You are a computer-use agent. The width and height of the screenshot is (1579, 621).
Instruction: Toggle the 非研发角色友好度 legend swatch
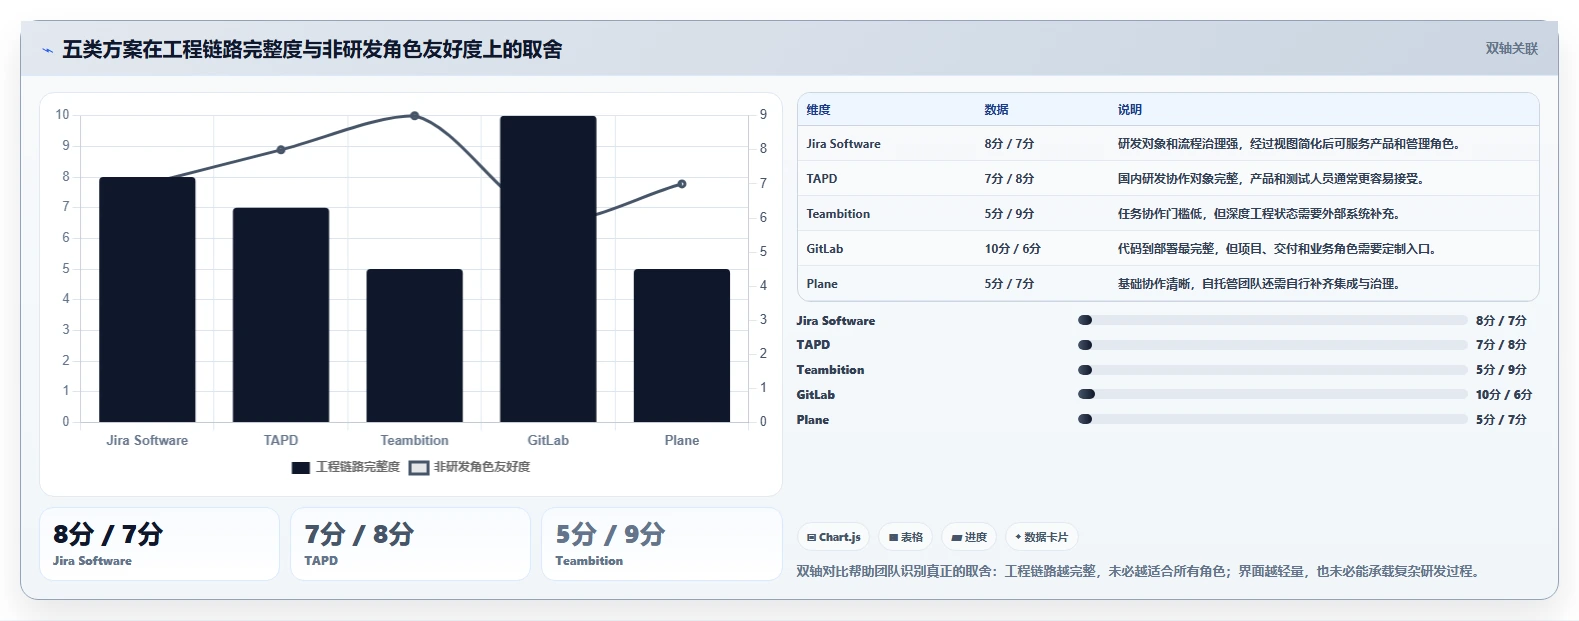[419, 467]
